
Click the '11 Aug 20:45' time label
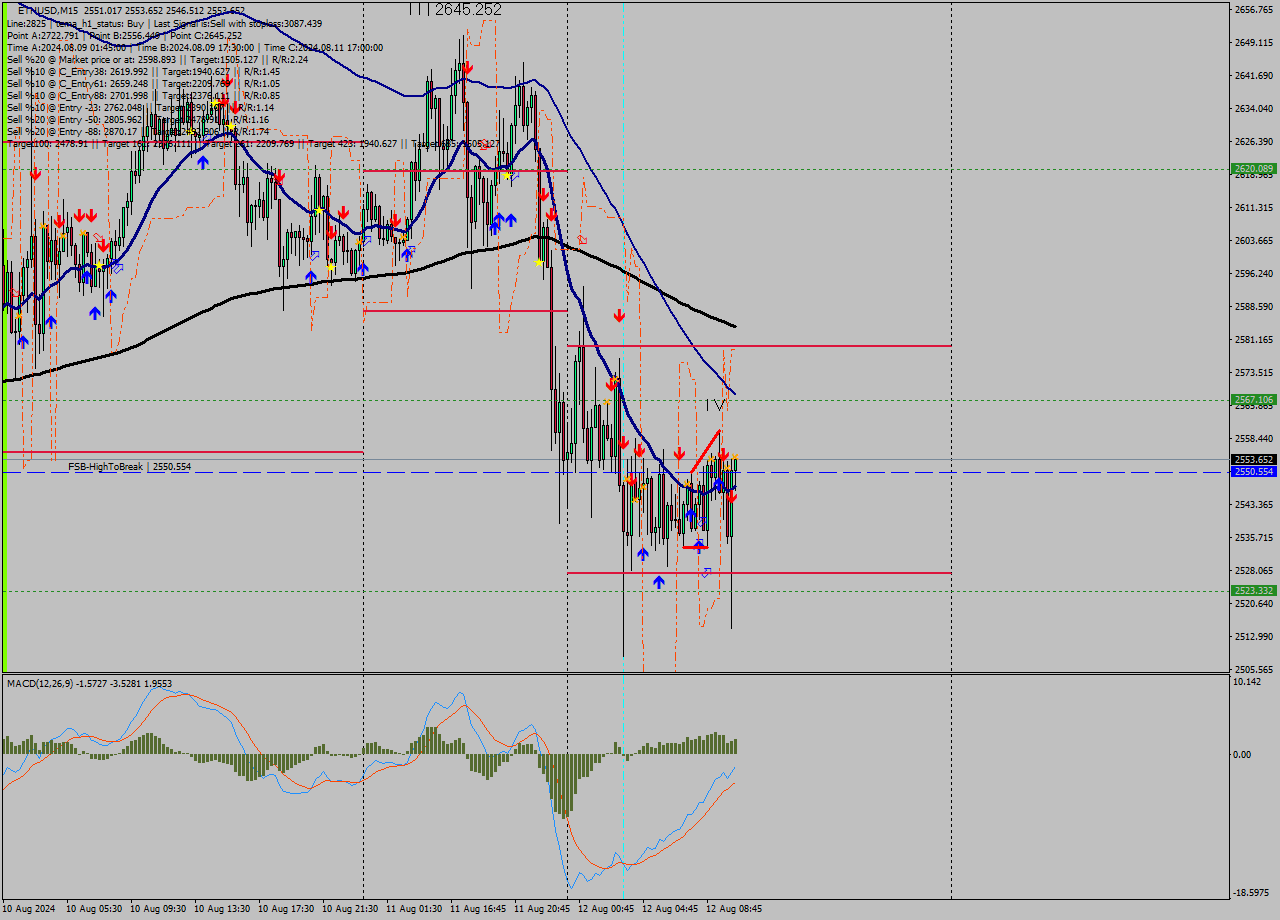click(x=542, y=909)
